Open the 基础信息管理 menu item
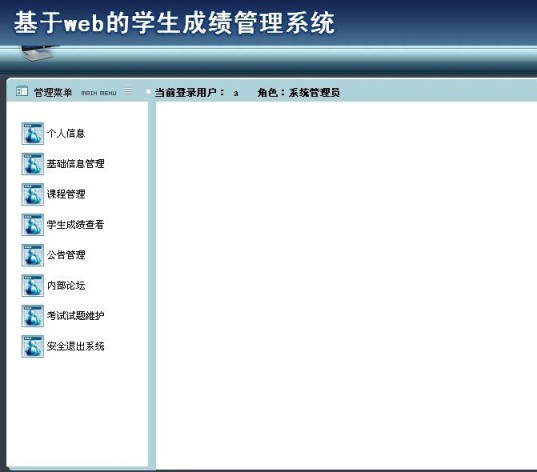537x472 pixels. pos(75,164)
